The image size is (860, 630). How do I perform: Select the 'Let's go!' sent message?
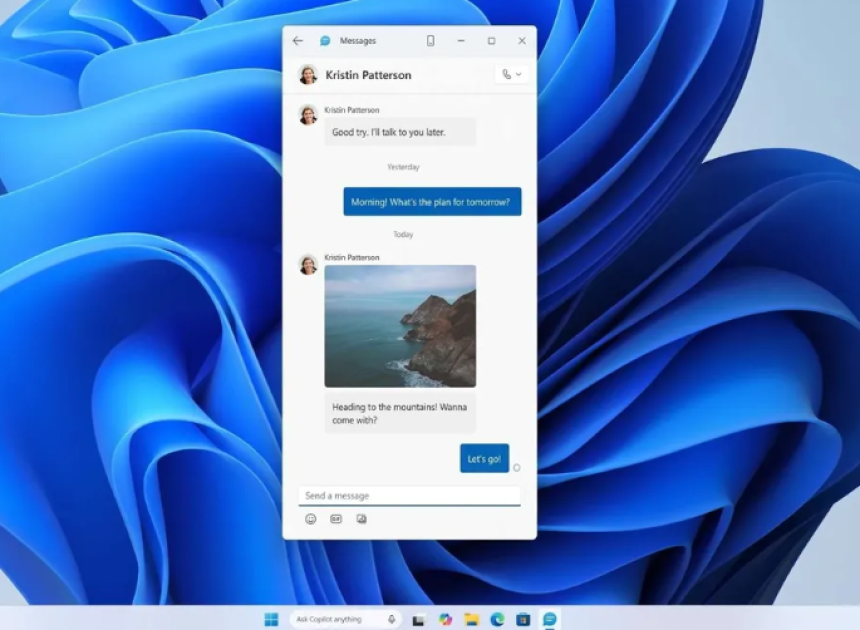[x=484, y=458]
